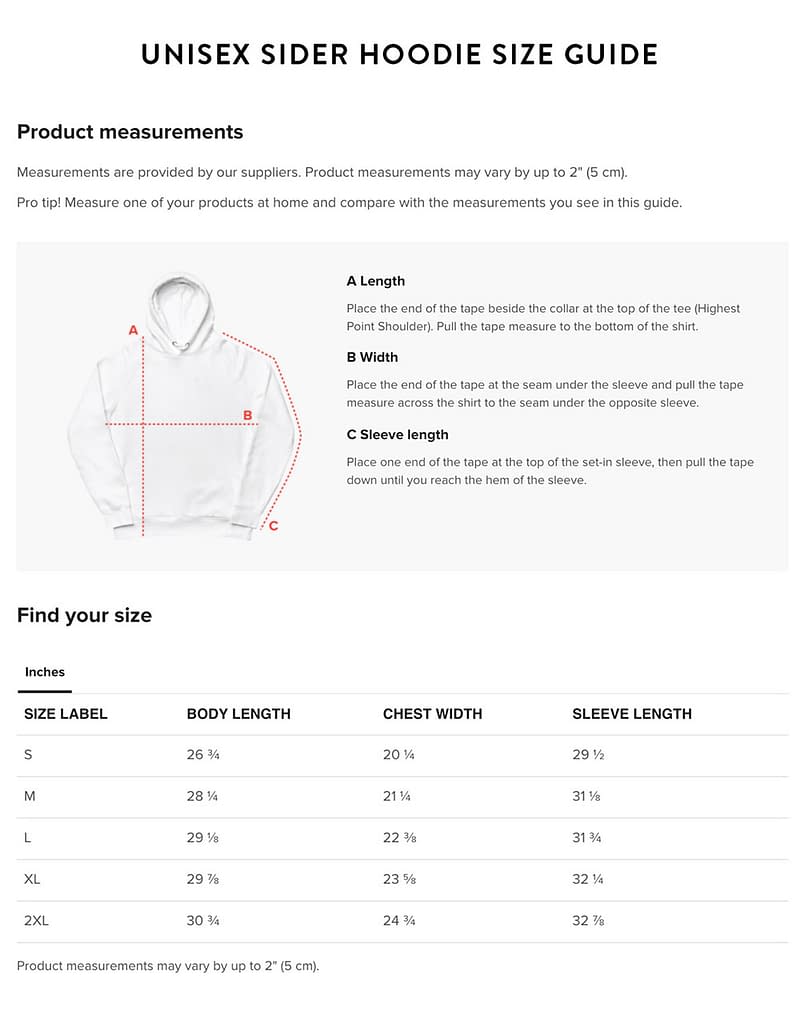Image resolution: width=800 pixels, height=1021 pixels.
Task: Select the Inches tab
Action: tap(44, 672)
